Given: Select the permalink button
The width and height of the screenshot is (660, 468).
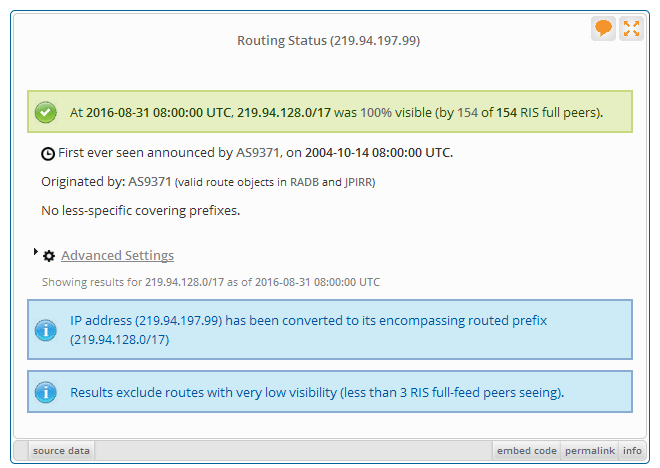Looking at the screenshot, I should [589, 451].
